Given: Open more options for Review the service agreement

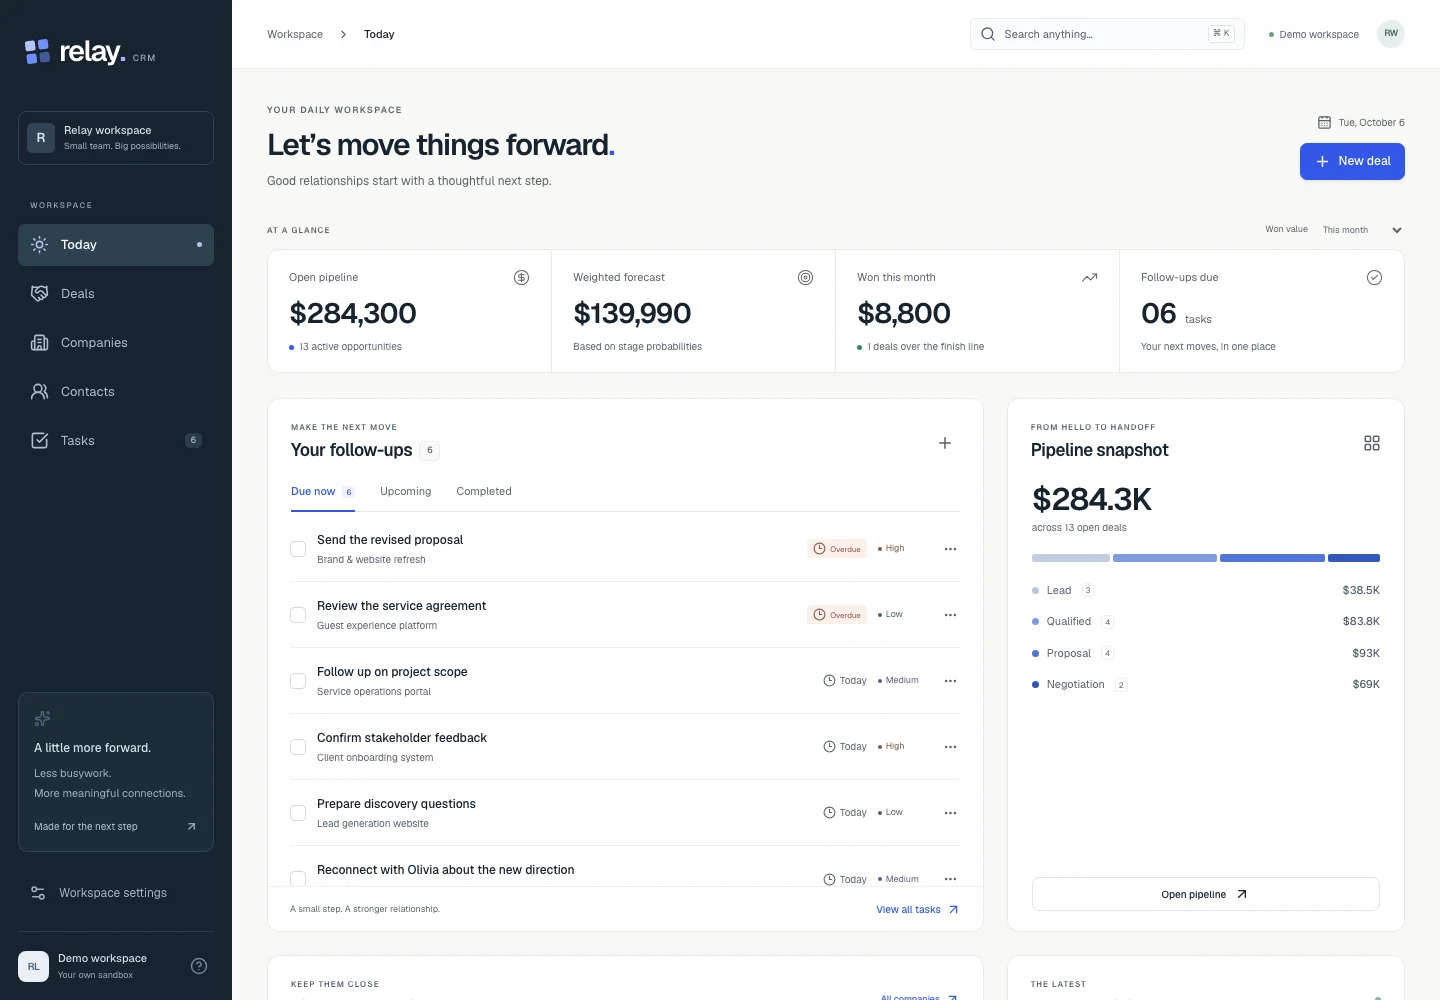Looking at the screenshot, I should [x=950, y=615].
